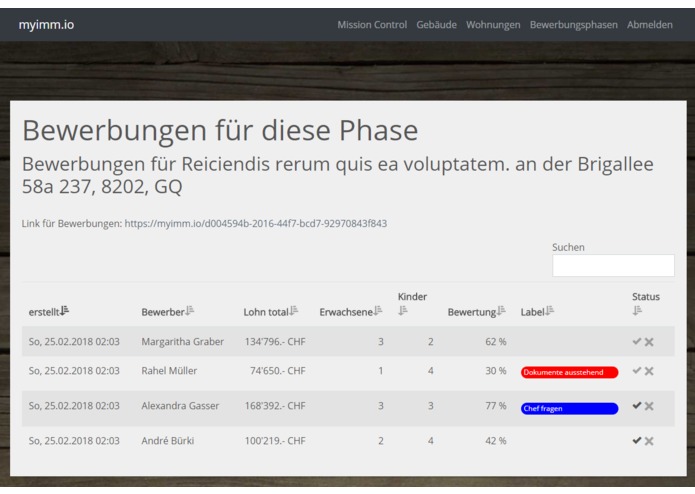Screen dimensions: 695x494
Task: Click the red Dokumente ausstehend label
Action: (x=570, y=372)
